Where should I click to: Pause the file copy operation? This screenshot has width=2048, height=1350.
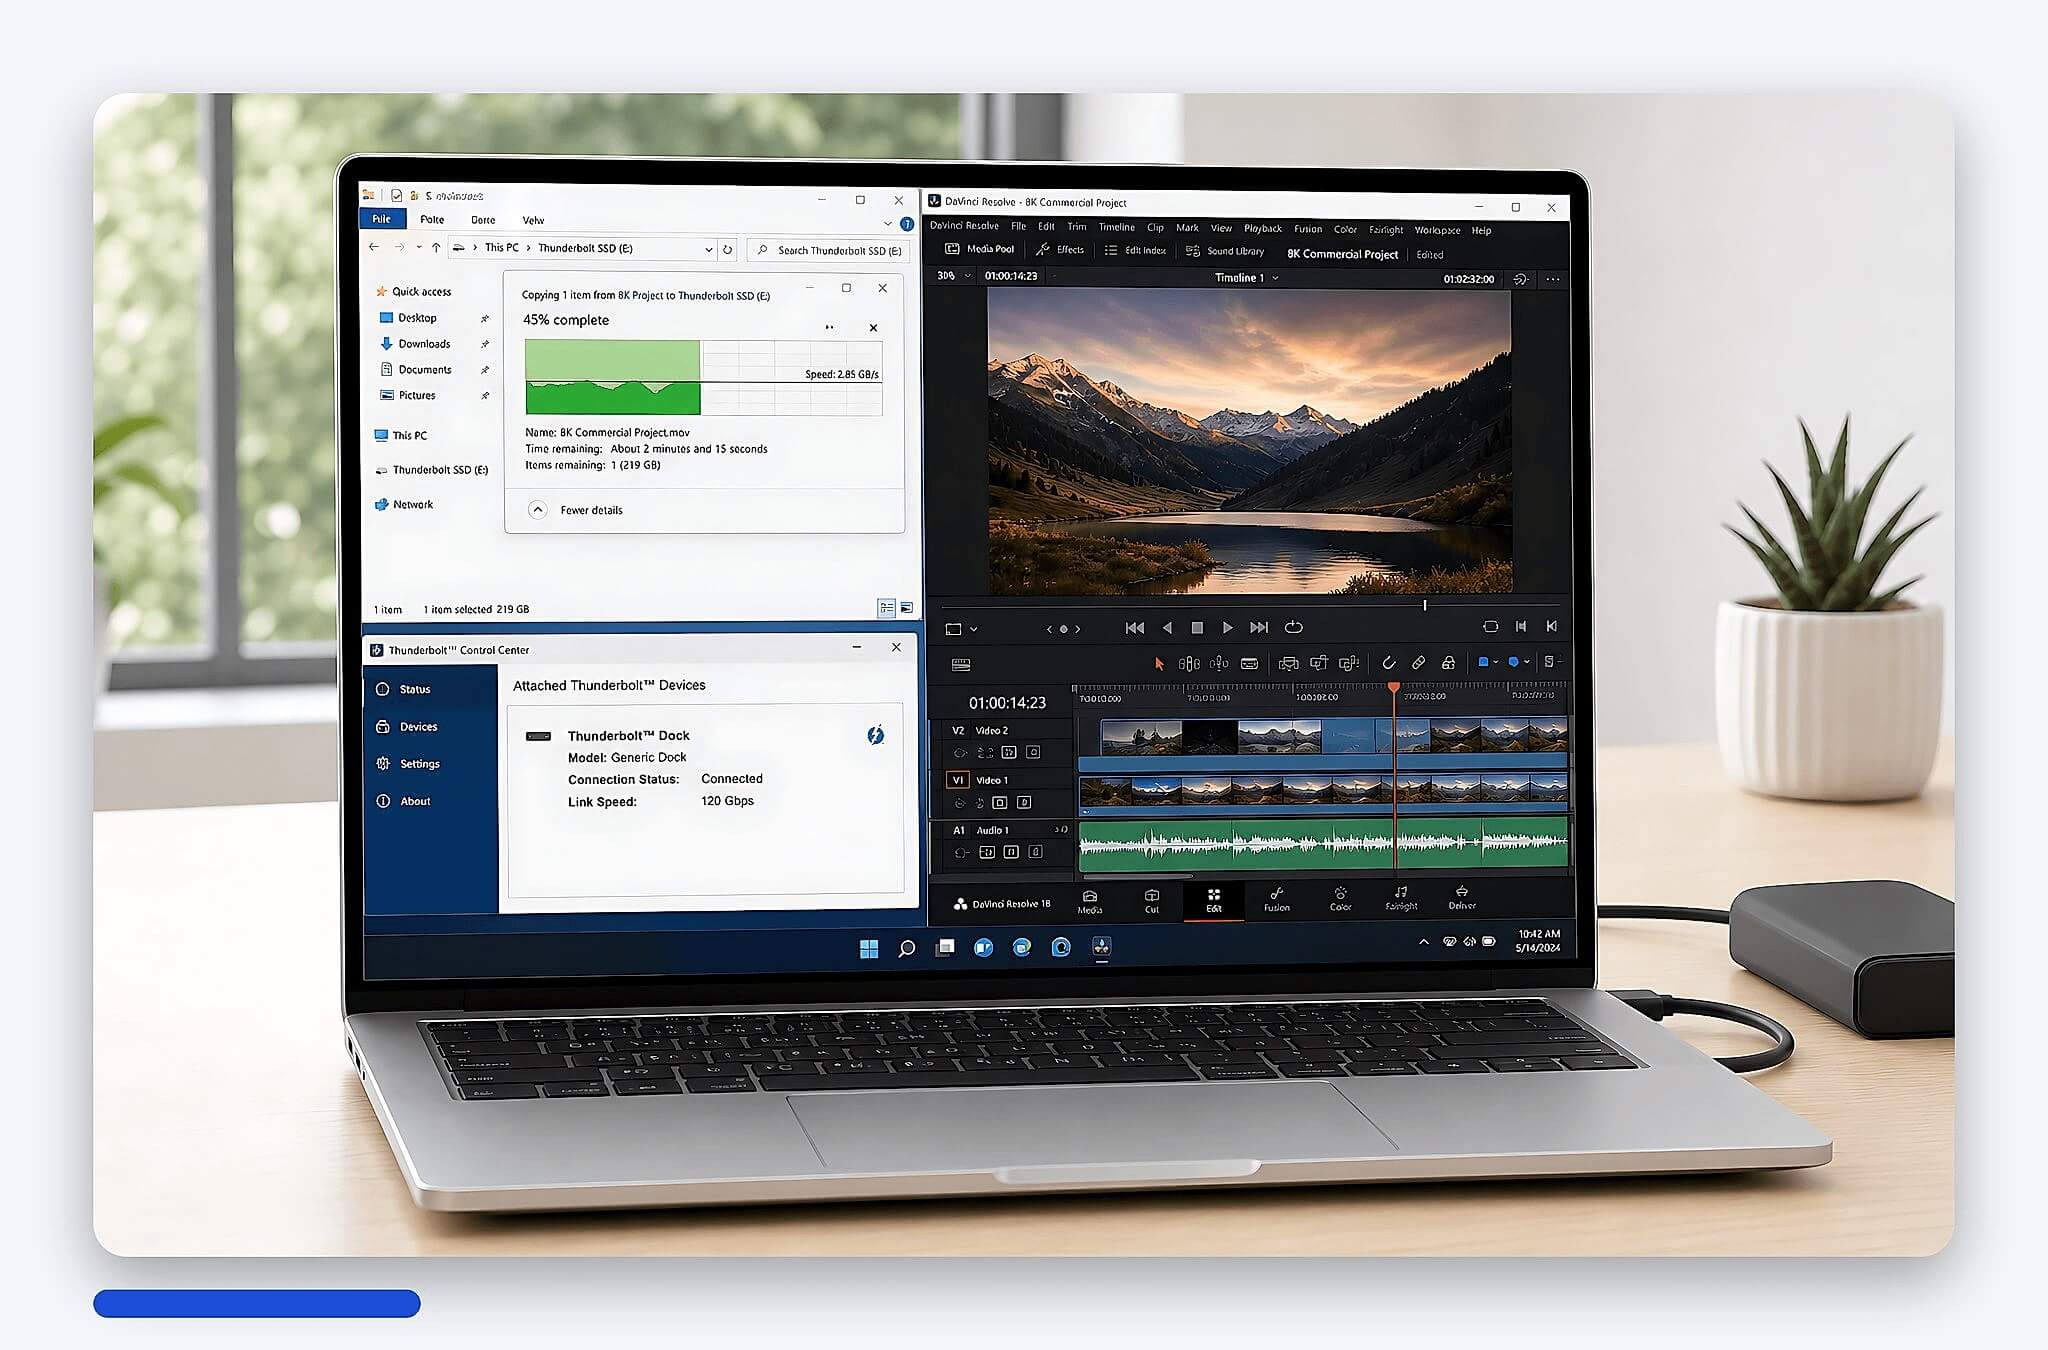pyautogui.click(x=829, y=327)
